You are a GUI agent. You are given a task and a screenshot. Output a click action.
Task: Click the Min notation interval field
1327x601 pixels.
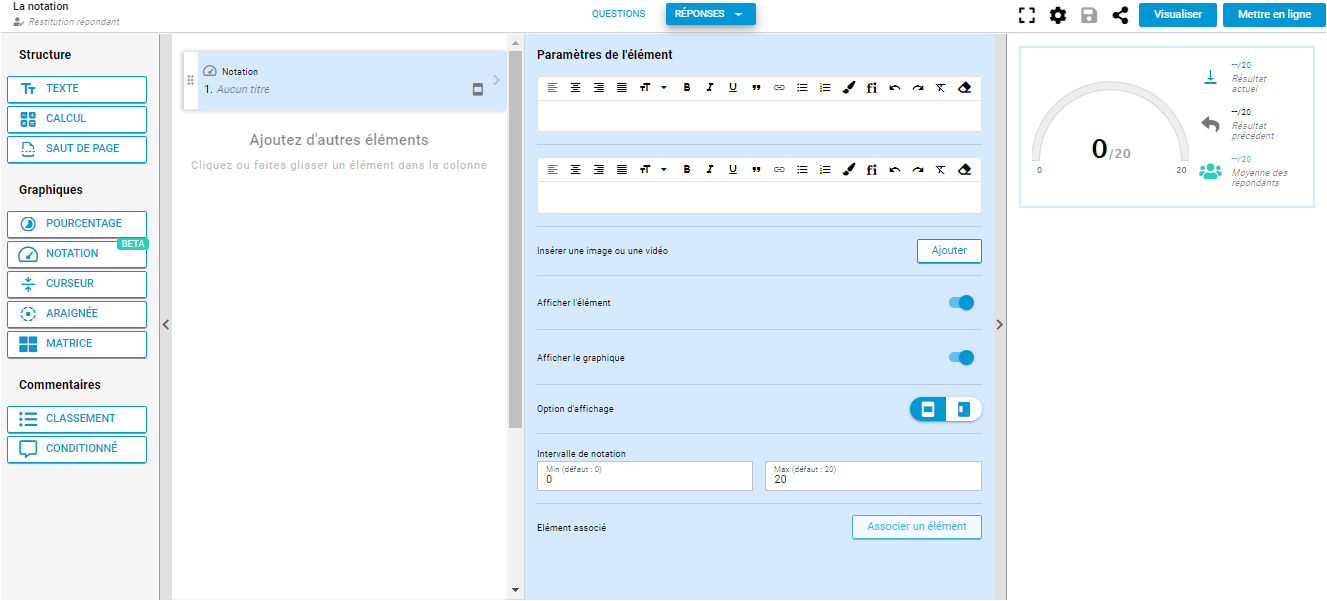click(x=645, y=476)
